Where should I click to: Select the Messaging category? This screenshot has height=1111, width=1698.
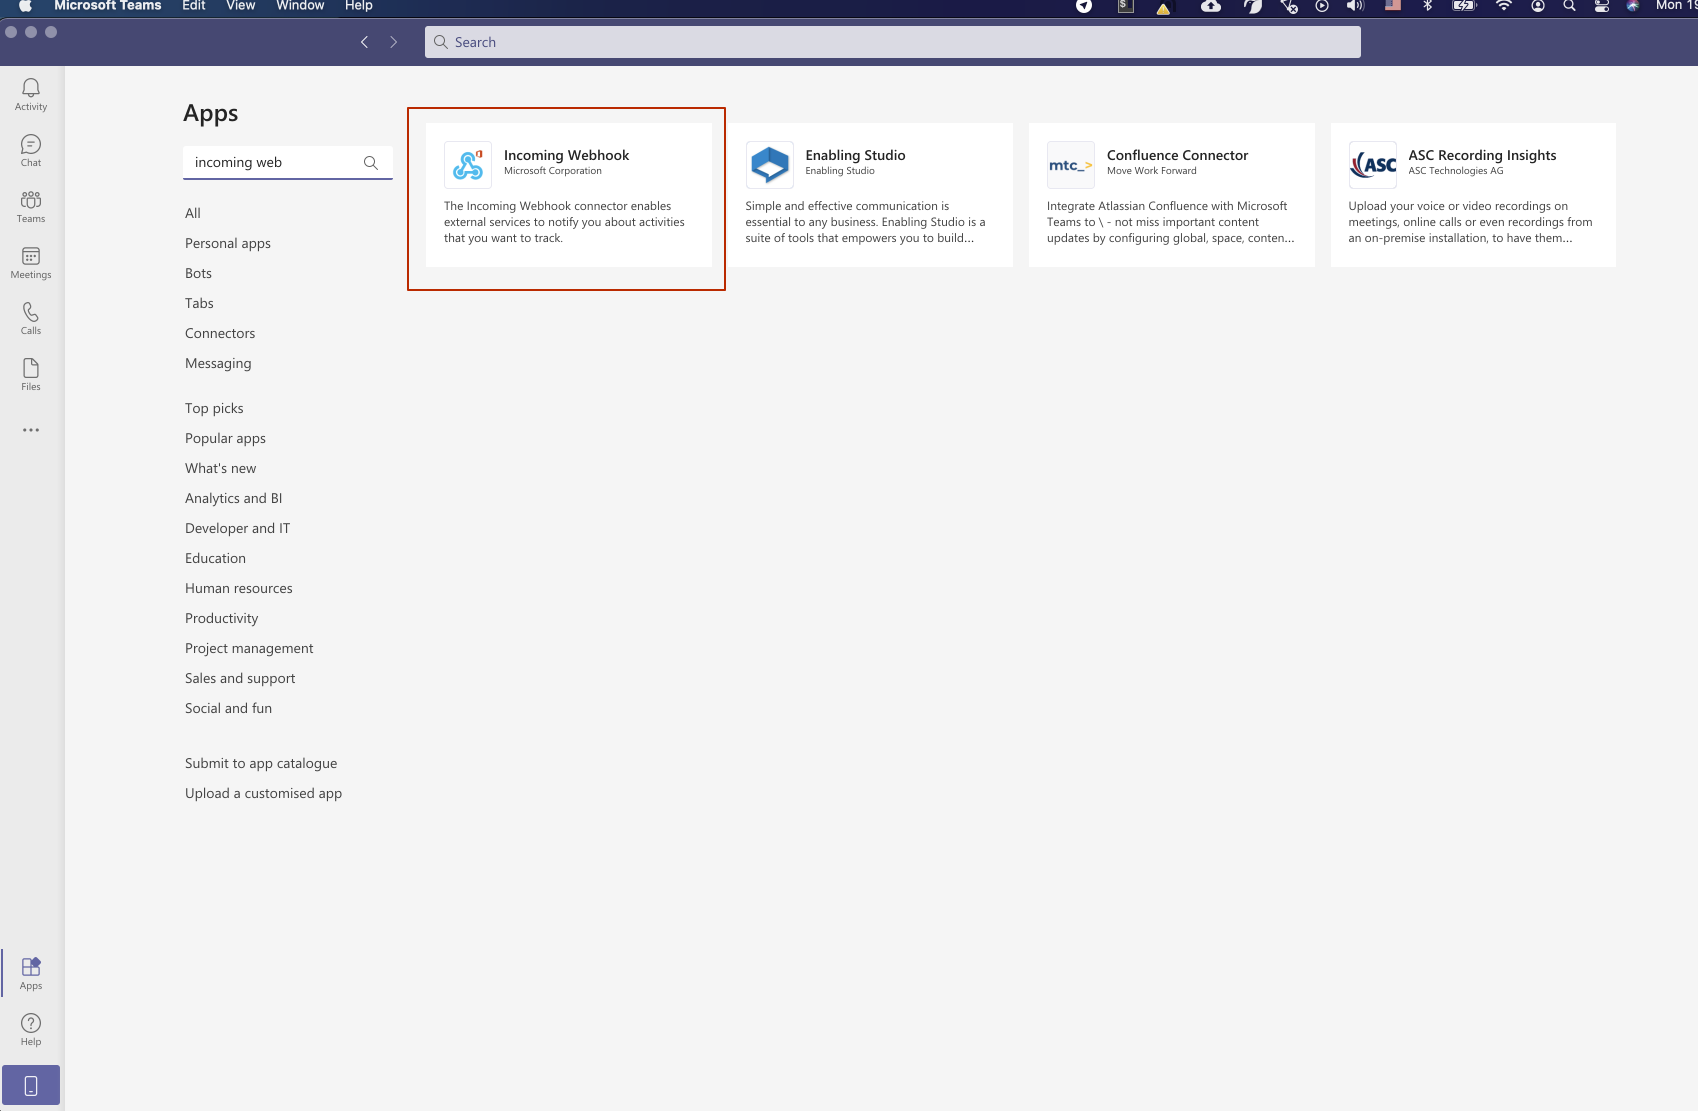coord(218,363)
